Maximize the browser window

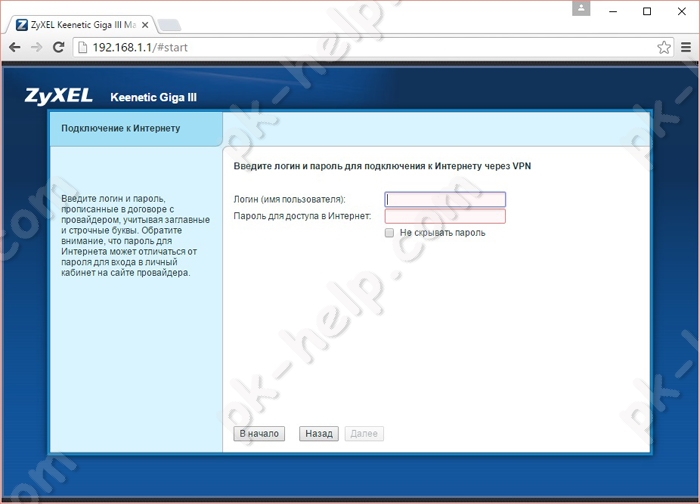coord(647,12)
